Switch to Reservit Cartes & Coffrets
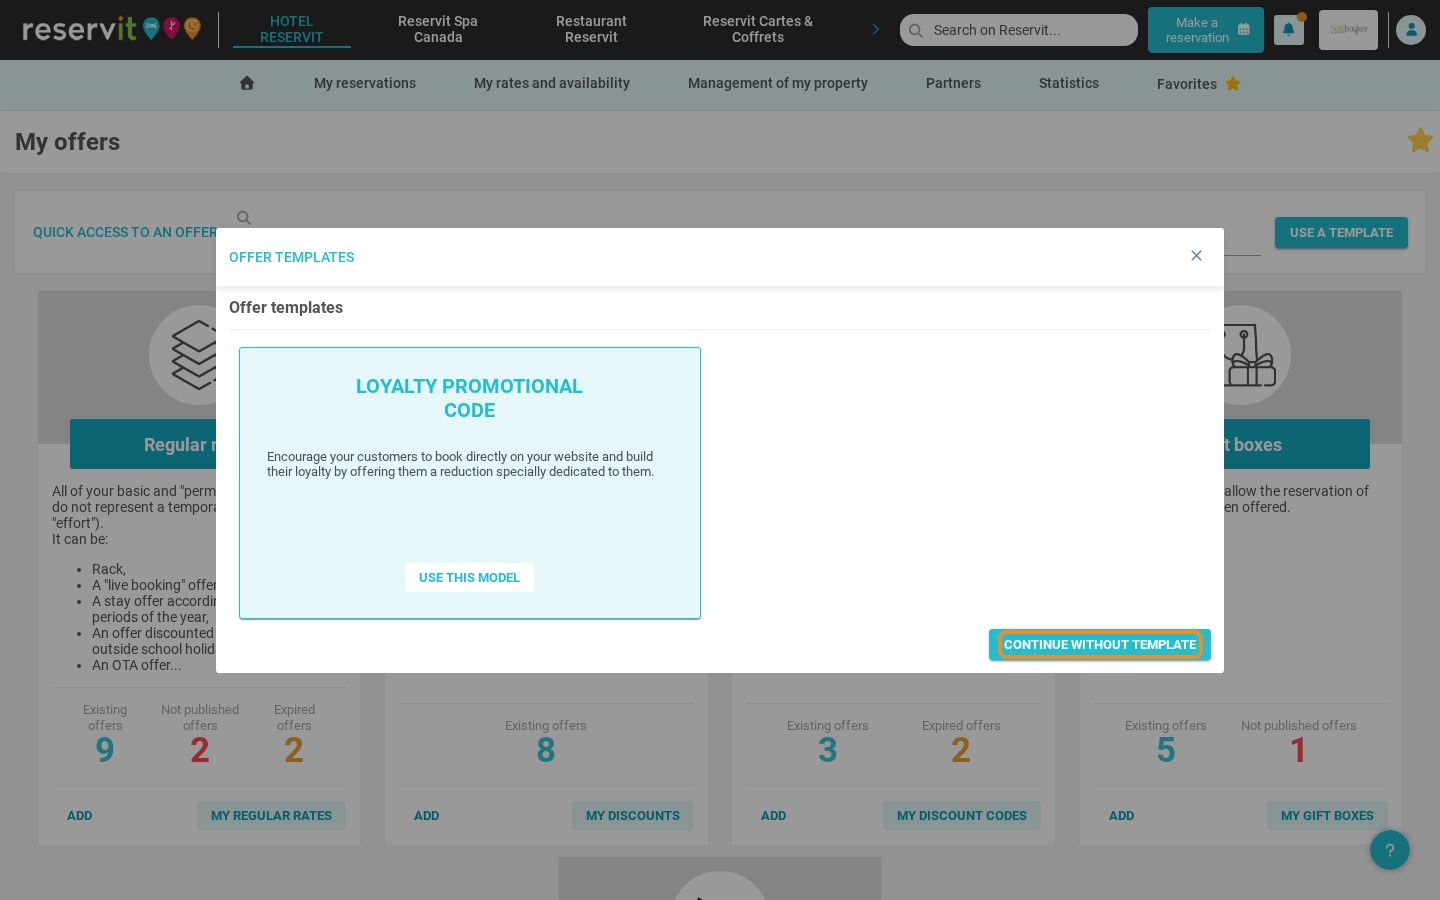Viewport: 1440px width, 900px height. click(758, 29)
